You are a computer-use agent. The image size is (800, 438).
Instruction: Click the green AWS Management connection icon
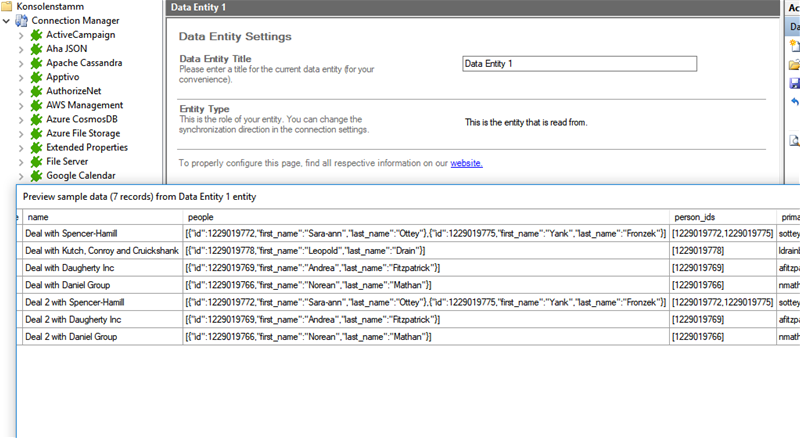pos(37,105)
